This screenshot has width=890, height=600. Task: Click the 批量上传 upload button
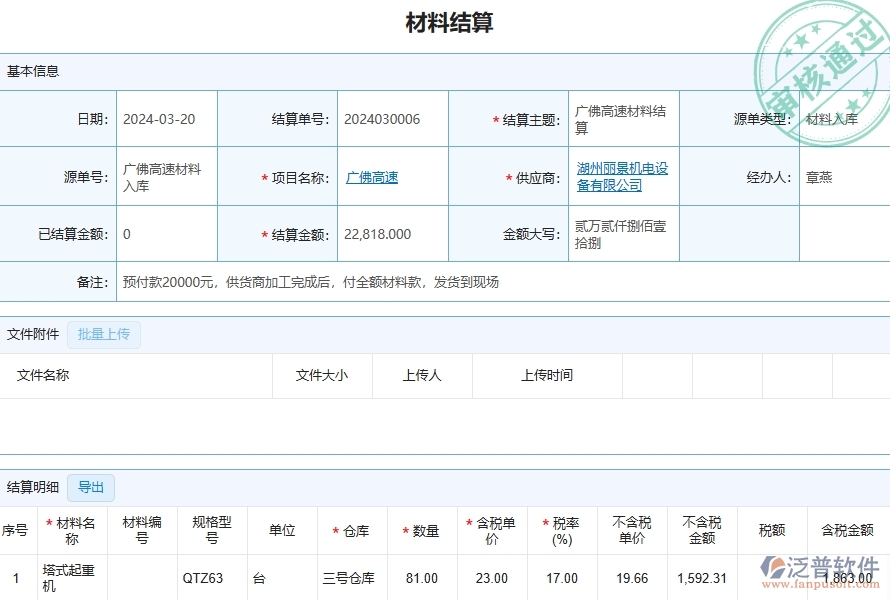103,335
